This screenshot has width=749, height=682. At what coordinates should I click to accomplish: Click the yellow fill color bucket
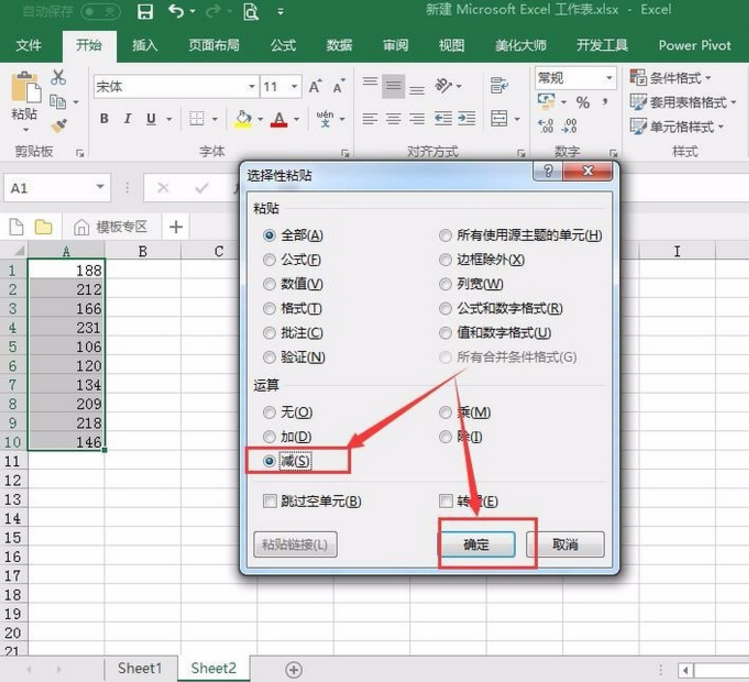click(x=242, y=119)
